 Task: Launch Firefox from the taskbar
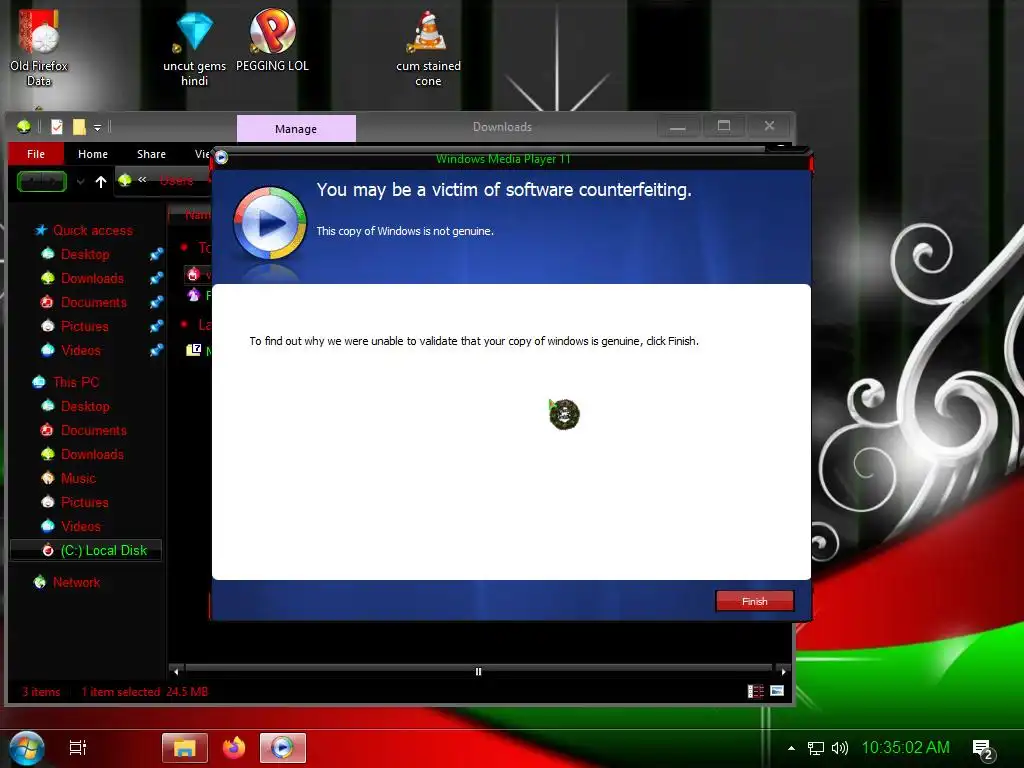click(234, 748)
